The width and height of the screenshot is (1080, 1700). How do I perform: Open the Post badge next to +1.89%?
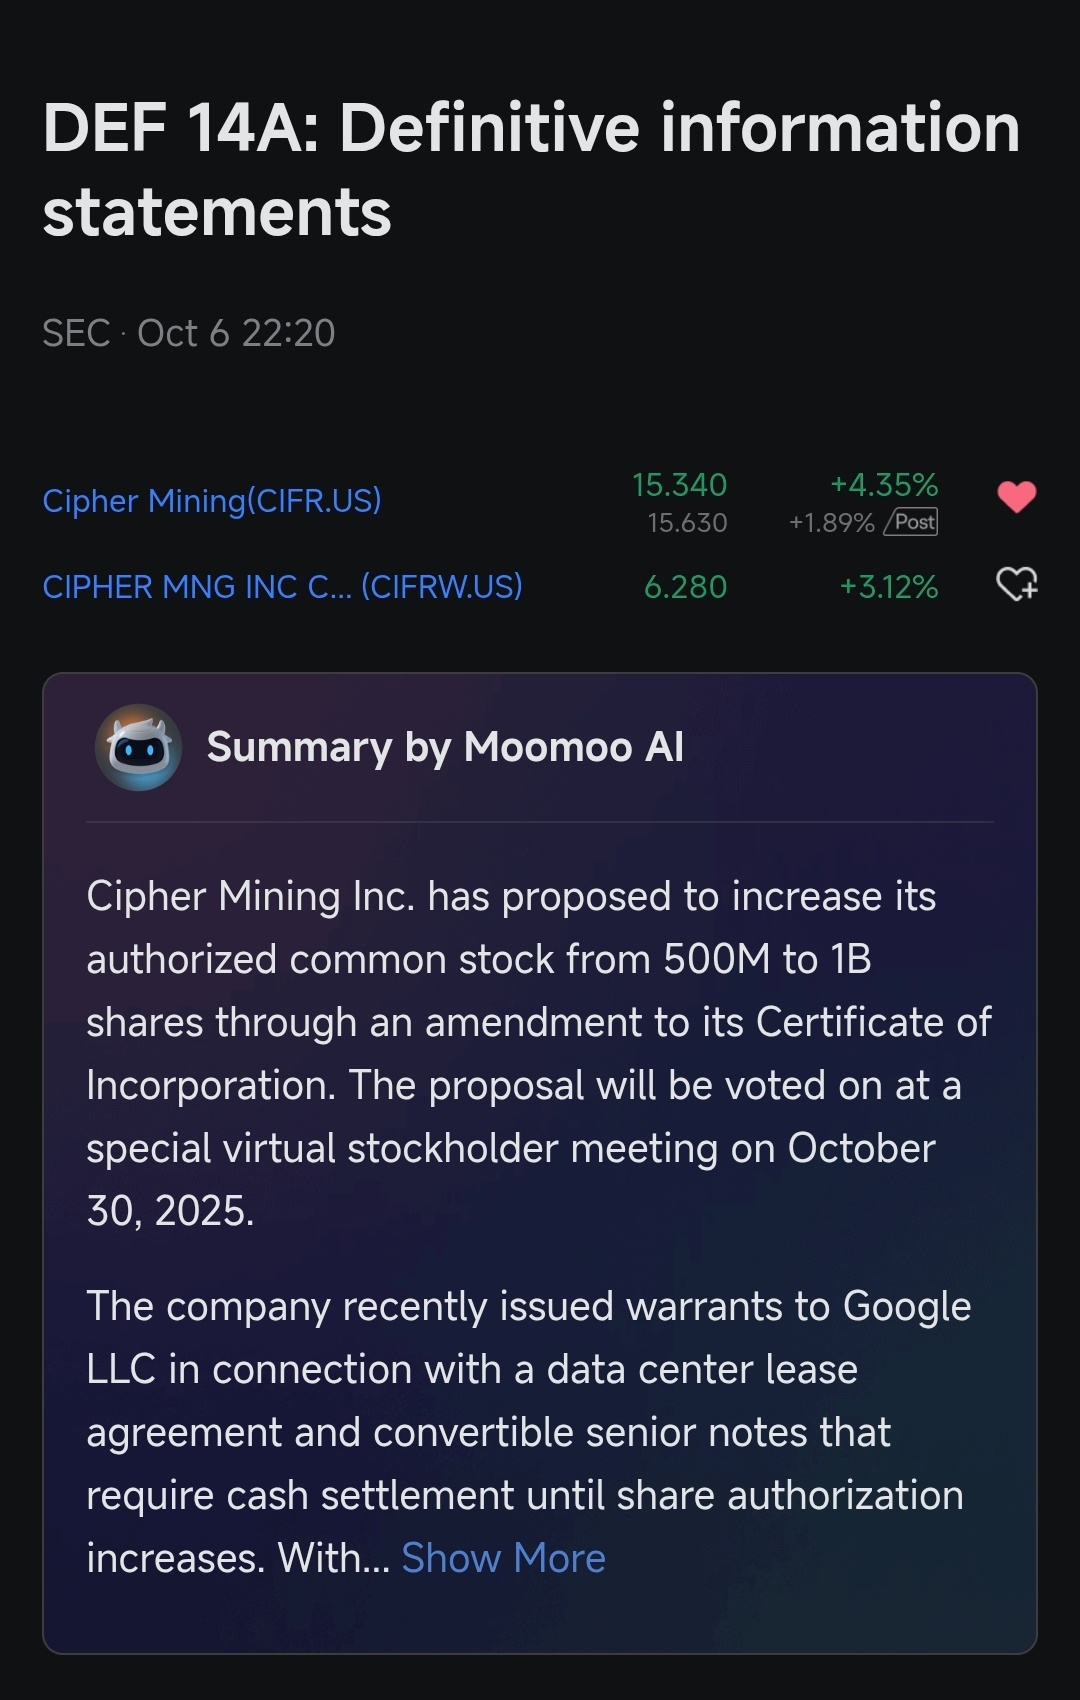tap(911, 521)
